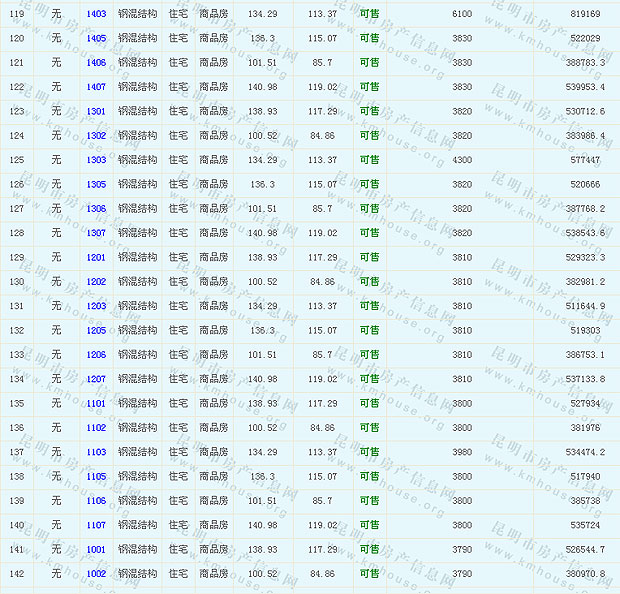620x594 pixels.
Task: View room 1303 details
Action: 96,160
